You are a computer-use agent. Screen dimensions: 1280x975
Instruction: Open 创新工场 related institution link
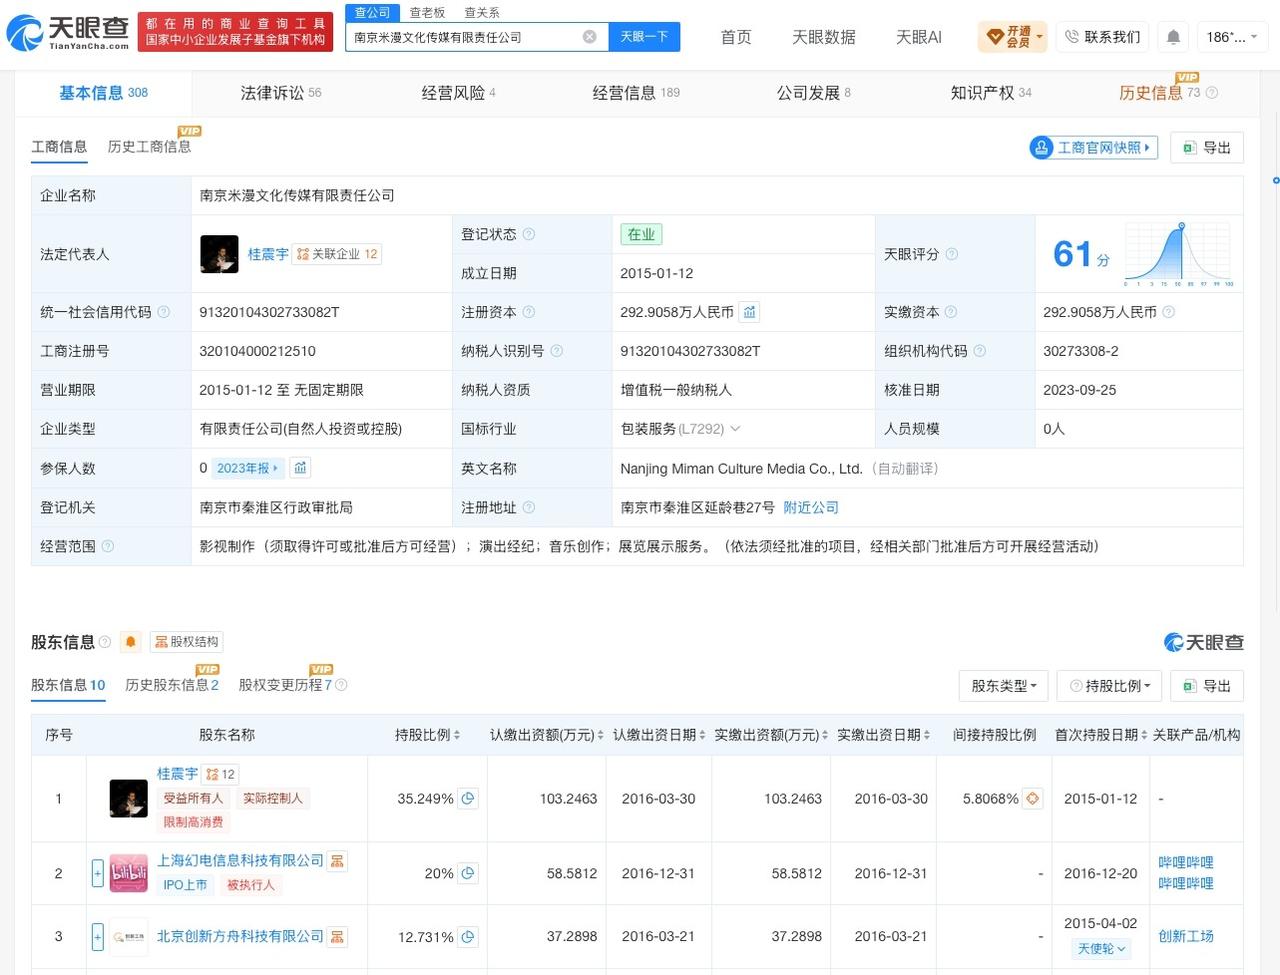coord(1186,936)
